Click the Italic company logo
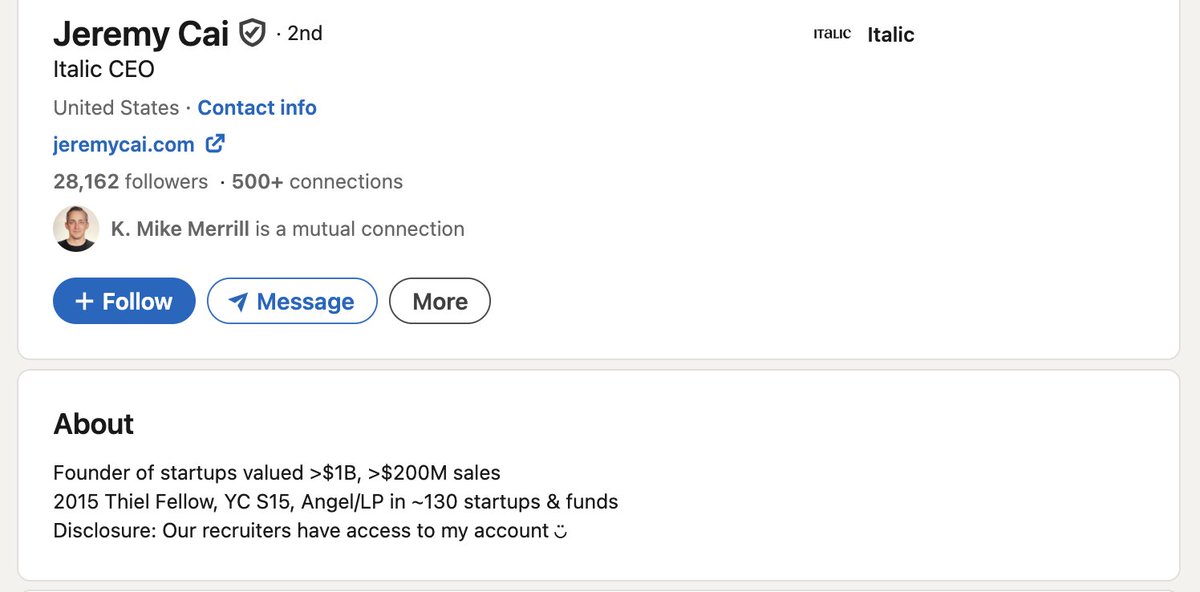Image resolution: width=1200 pixels, height=592 pixels. point(832,34)
